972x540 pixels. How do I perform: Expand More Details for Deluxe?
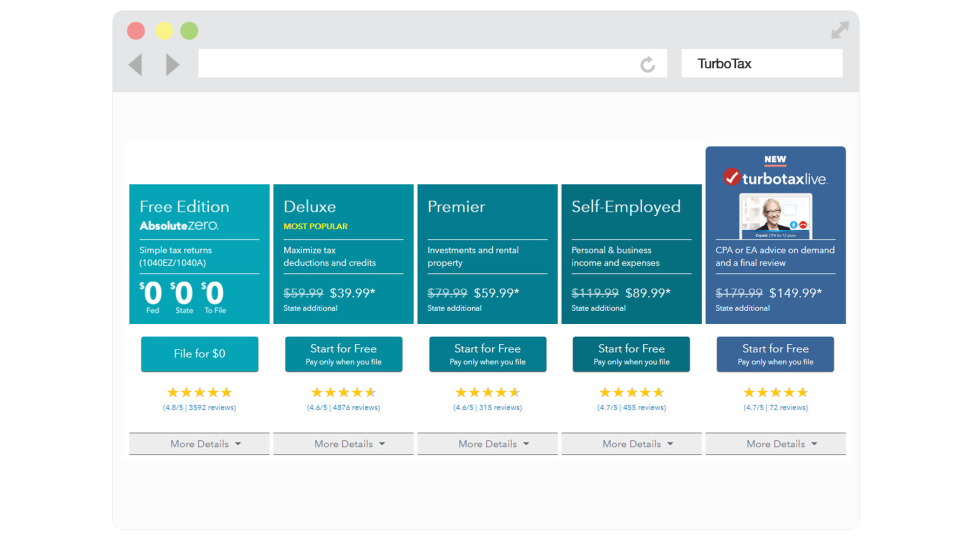click(x=343, y=444)
